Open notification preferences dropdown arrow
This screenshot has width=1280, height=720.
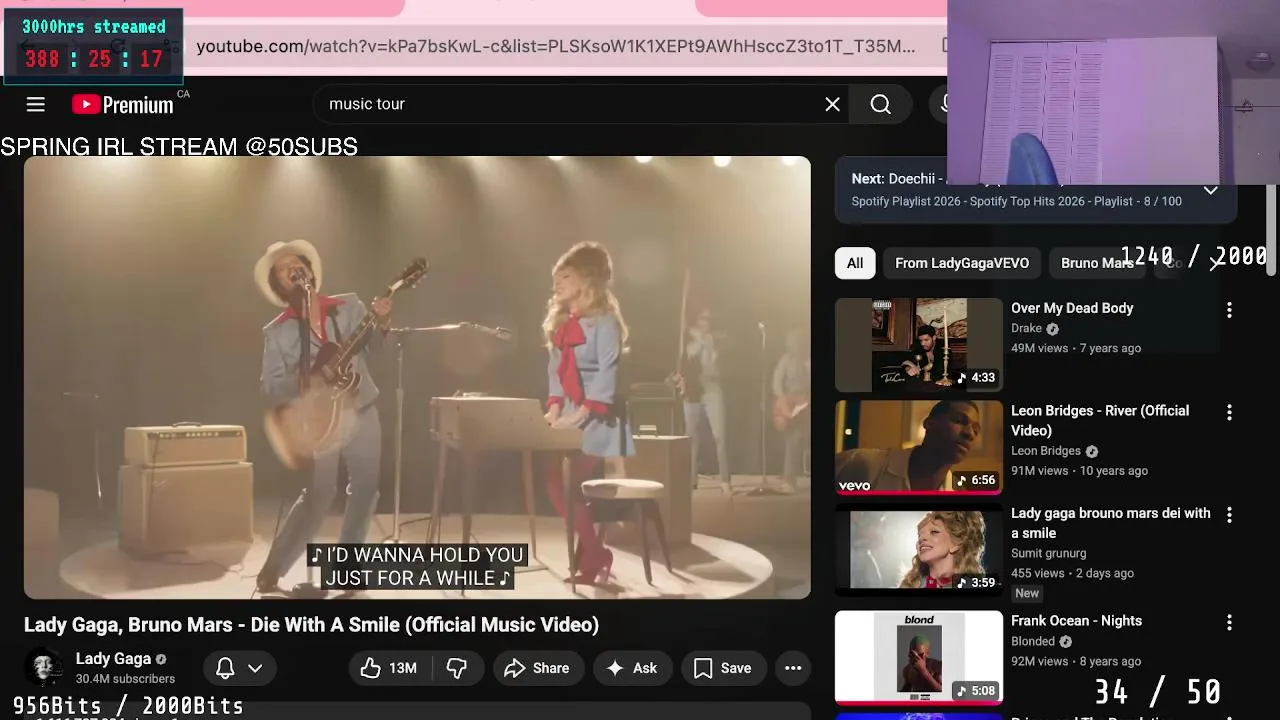tap(255, 668)
